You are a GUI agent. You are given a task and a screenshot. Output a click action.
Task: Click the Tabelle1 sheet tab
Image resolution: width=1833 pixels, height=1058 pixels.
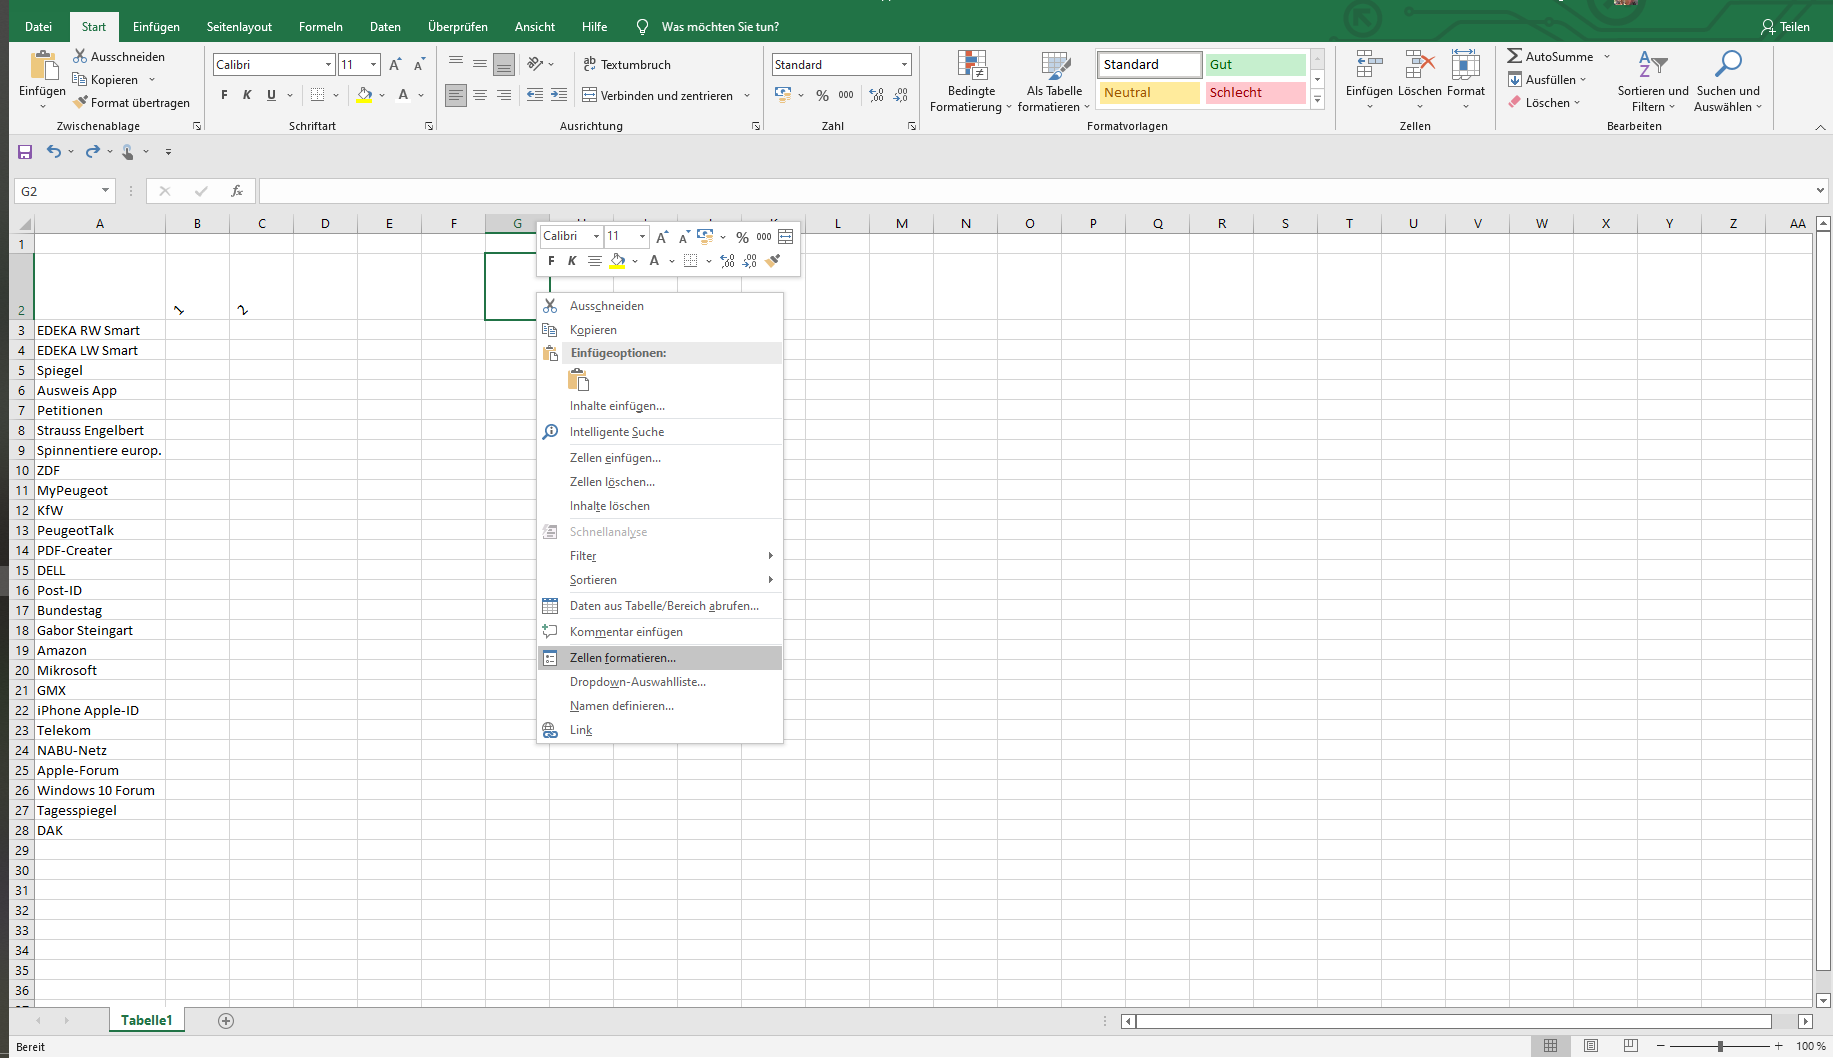pyautogui.click(x=147, y=1021)
